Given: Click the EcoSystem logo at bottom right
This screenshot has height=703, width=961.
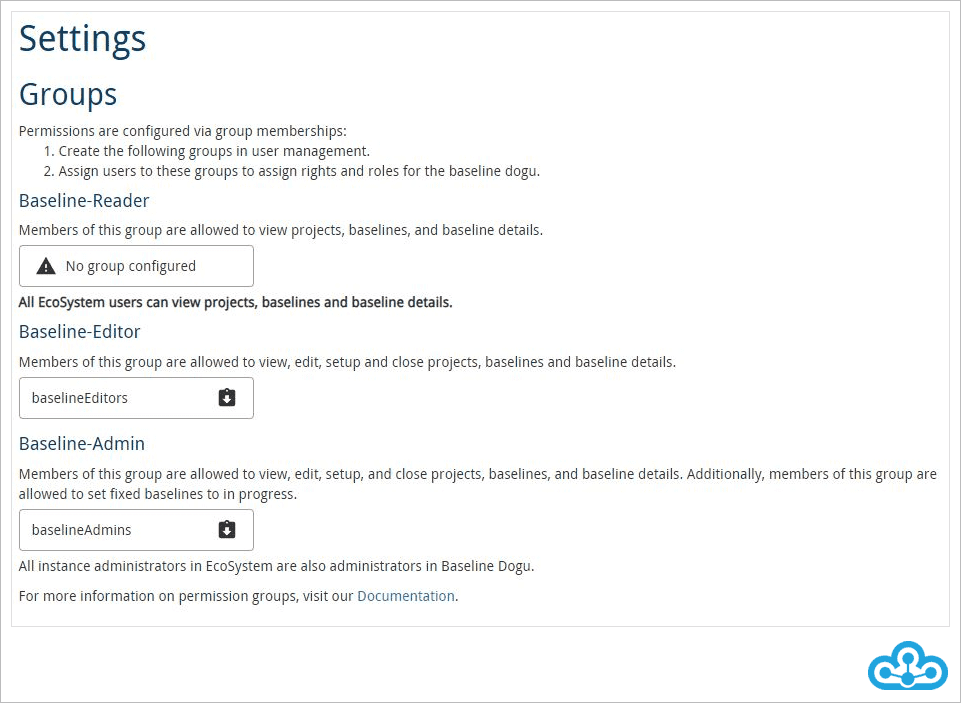Looking at the screenshot, I should click(x=907, y=666).
